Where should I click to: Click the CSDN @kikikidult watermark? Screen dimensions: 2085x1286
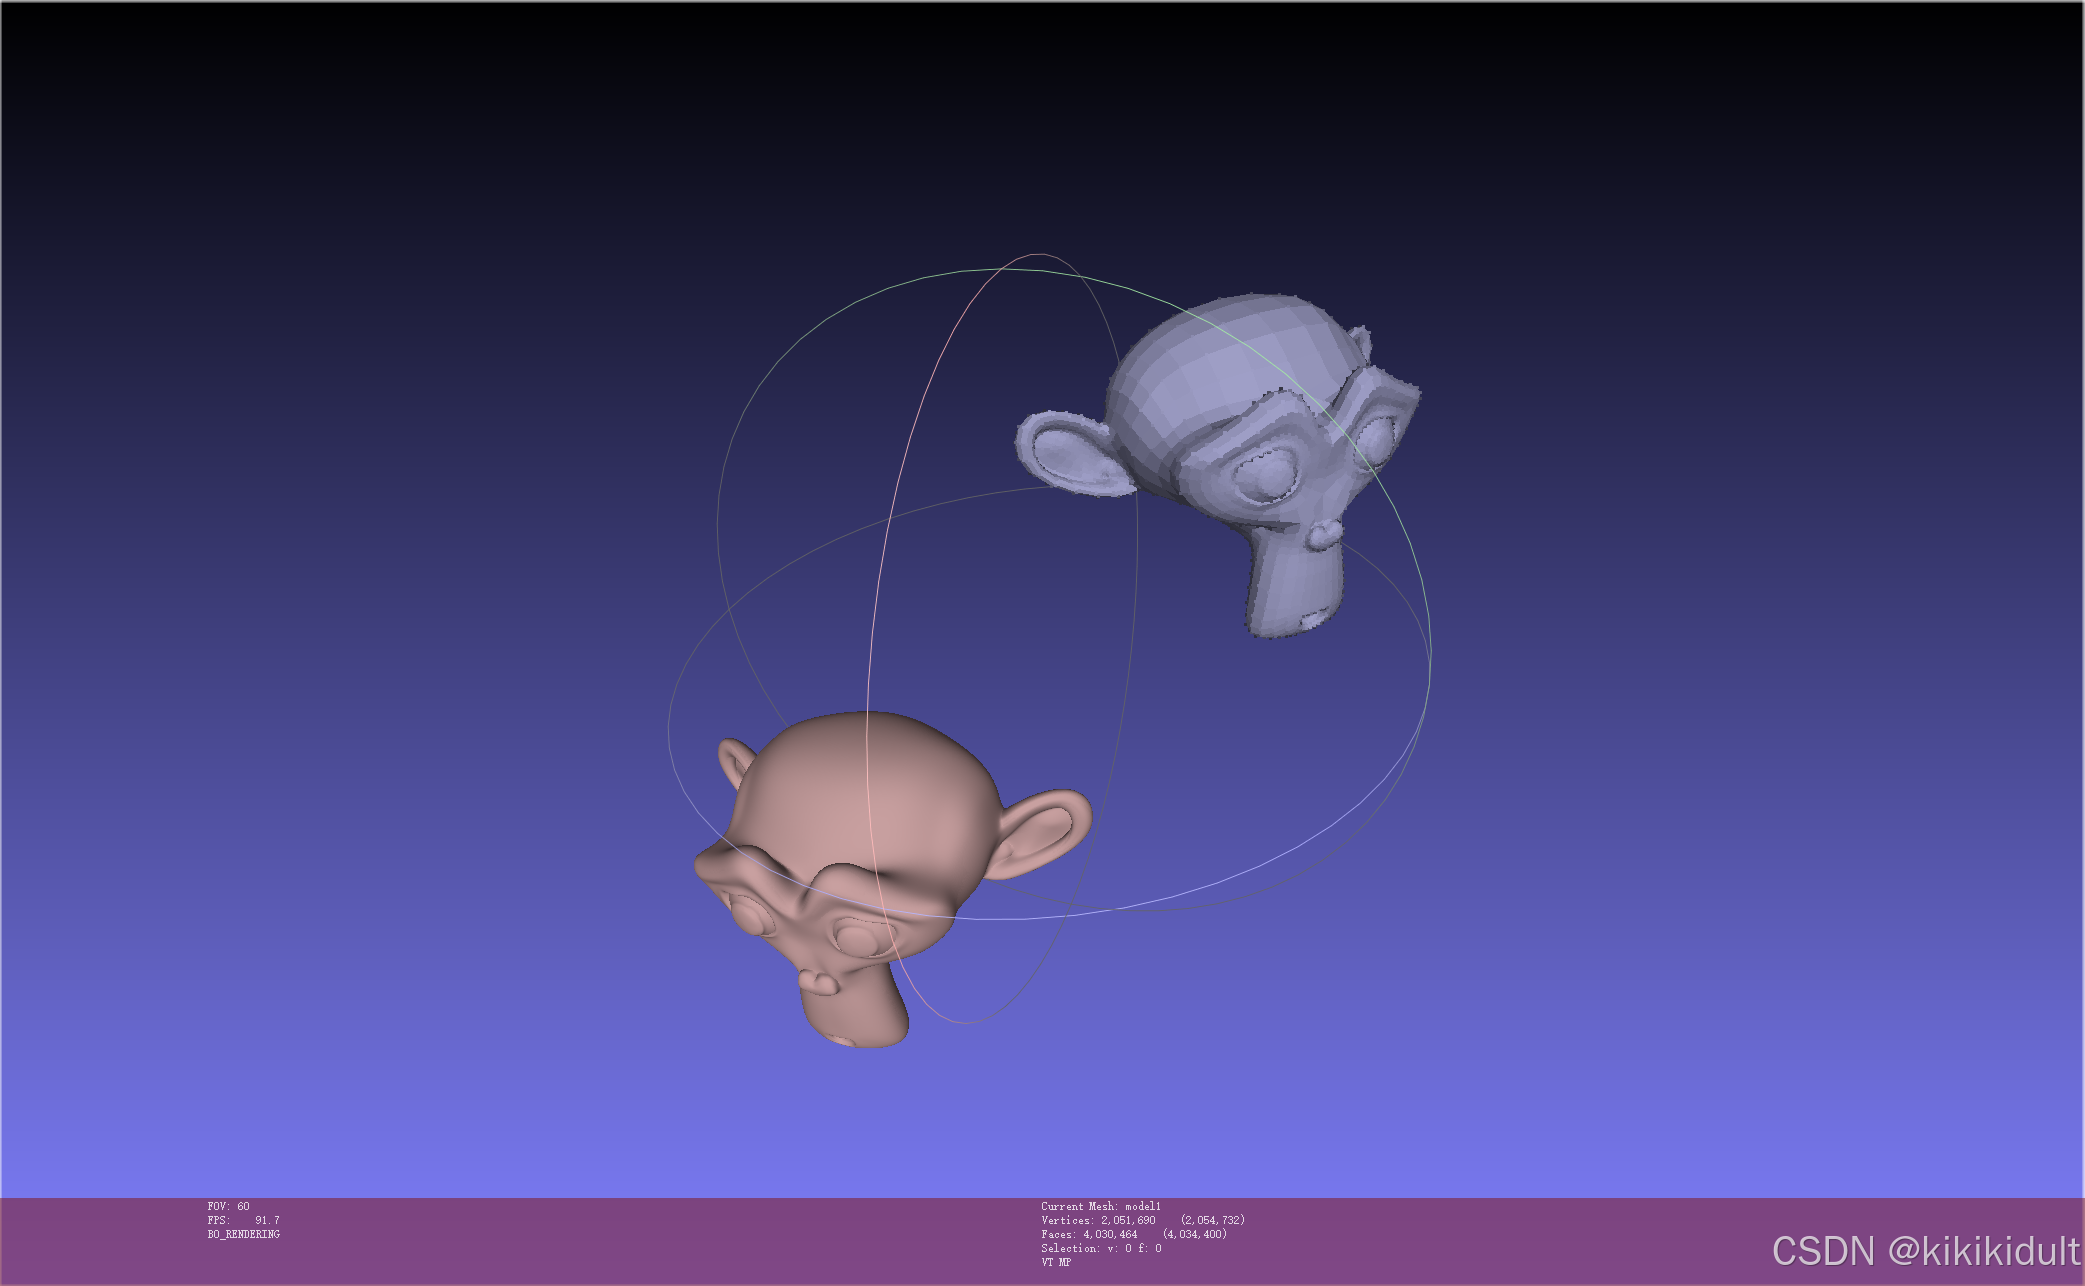pos(1925,1251)
